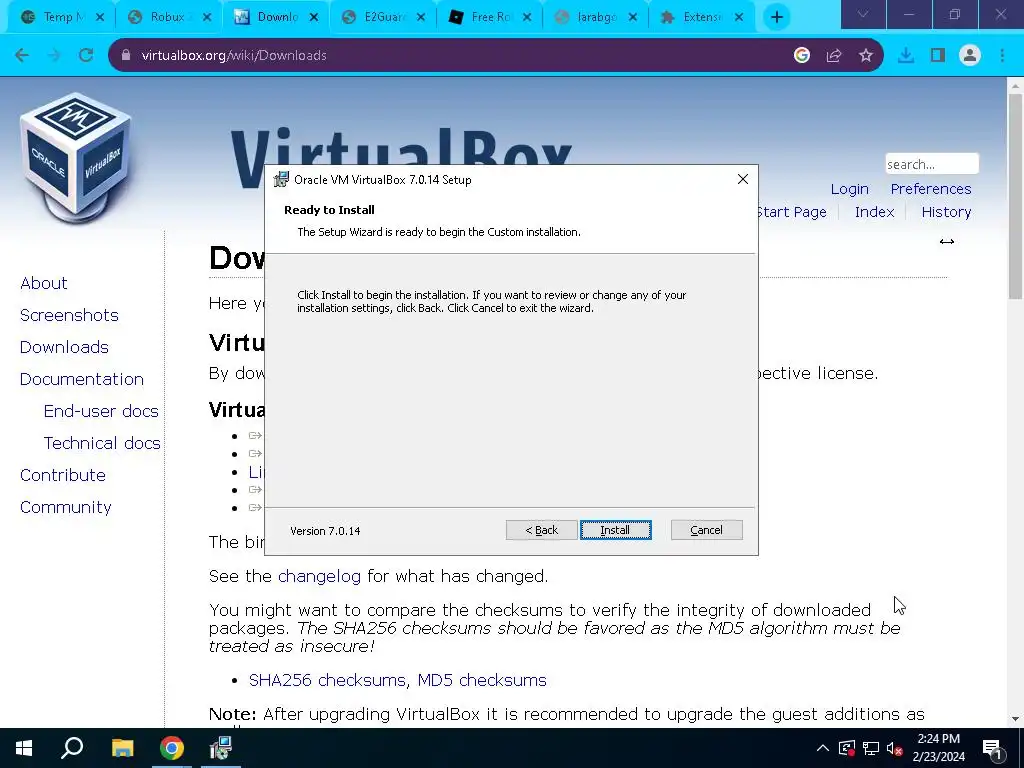Open the tab search chevron
This screenshot has width=1024, height=768.
863,14
